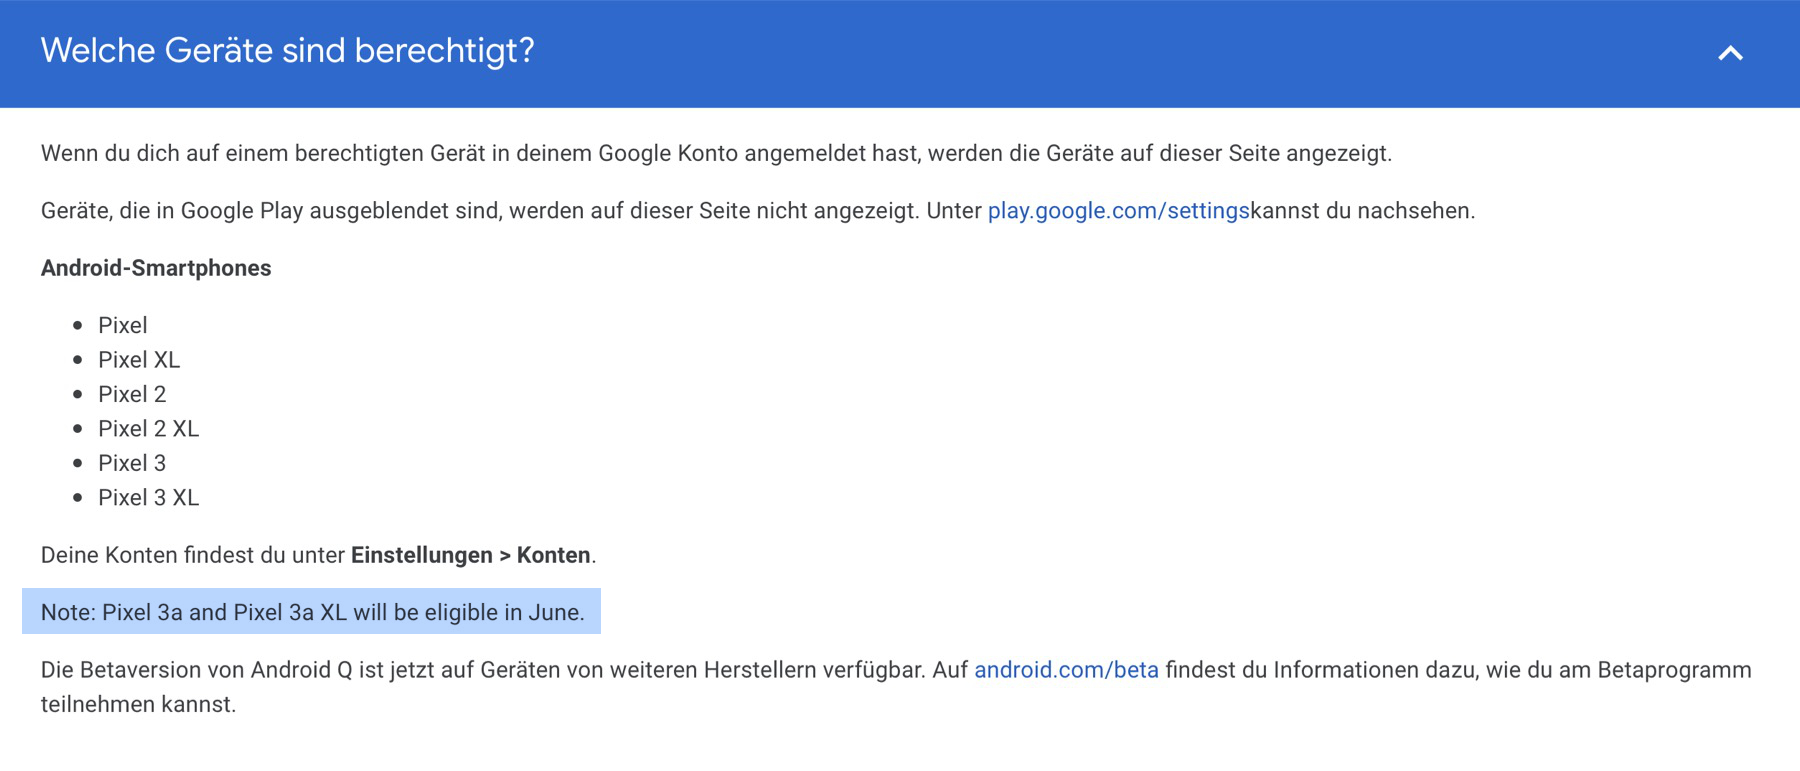
Task: Click the sentence starting "Wenn du dich"
Action: (x=715, y=154)
